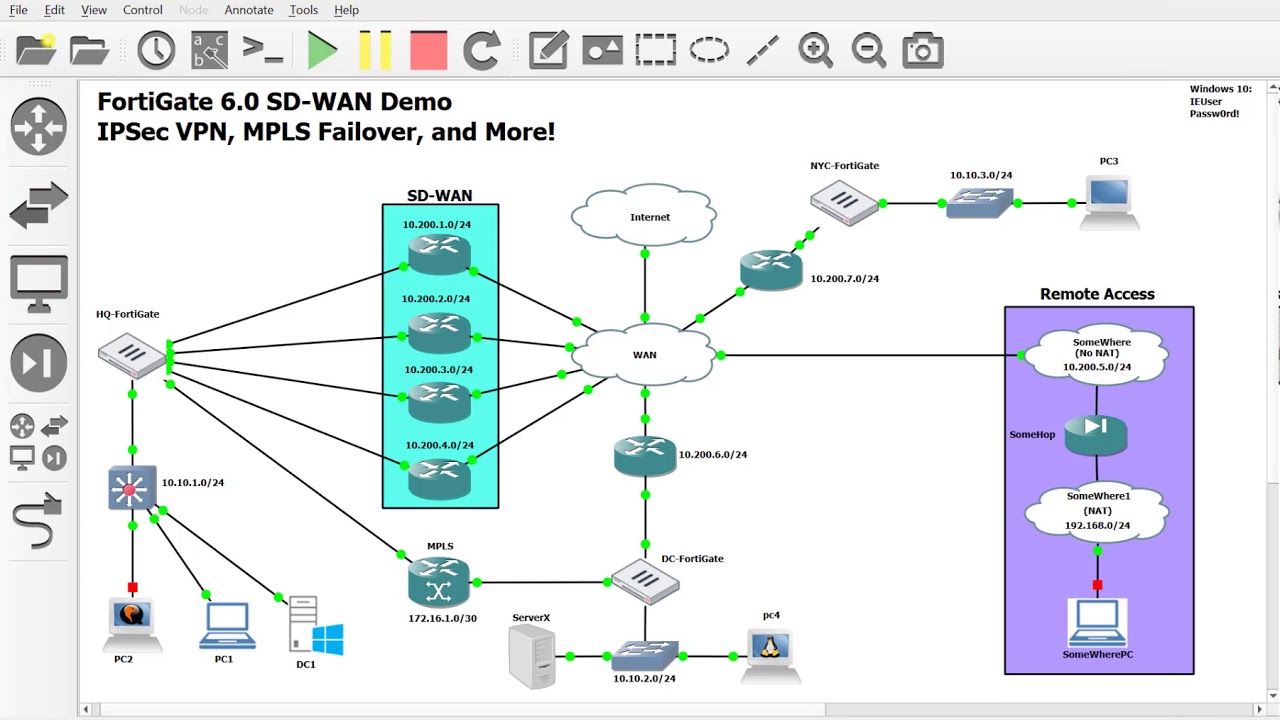The height and width of the screenshot is (720, 1280).
Task: Select the Add note tool
Action: (x=548, y=50)
